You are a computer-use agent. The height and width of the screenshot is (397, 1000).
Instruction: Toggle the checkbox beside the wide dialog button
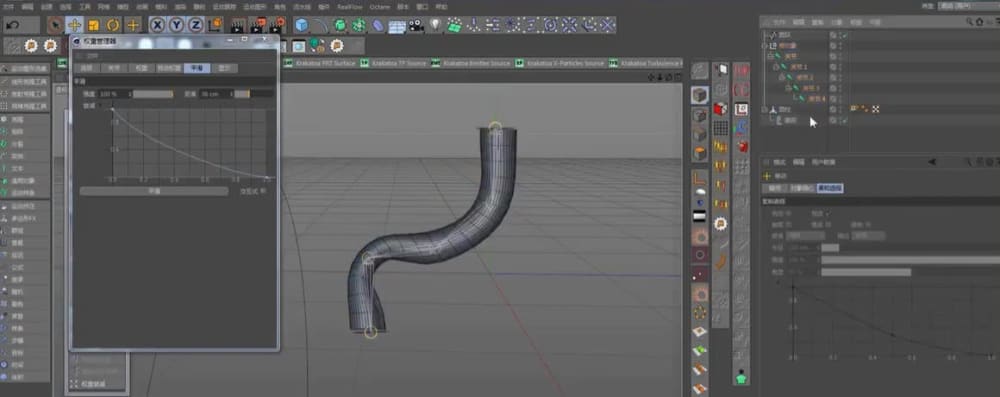tap(264, 190)
